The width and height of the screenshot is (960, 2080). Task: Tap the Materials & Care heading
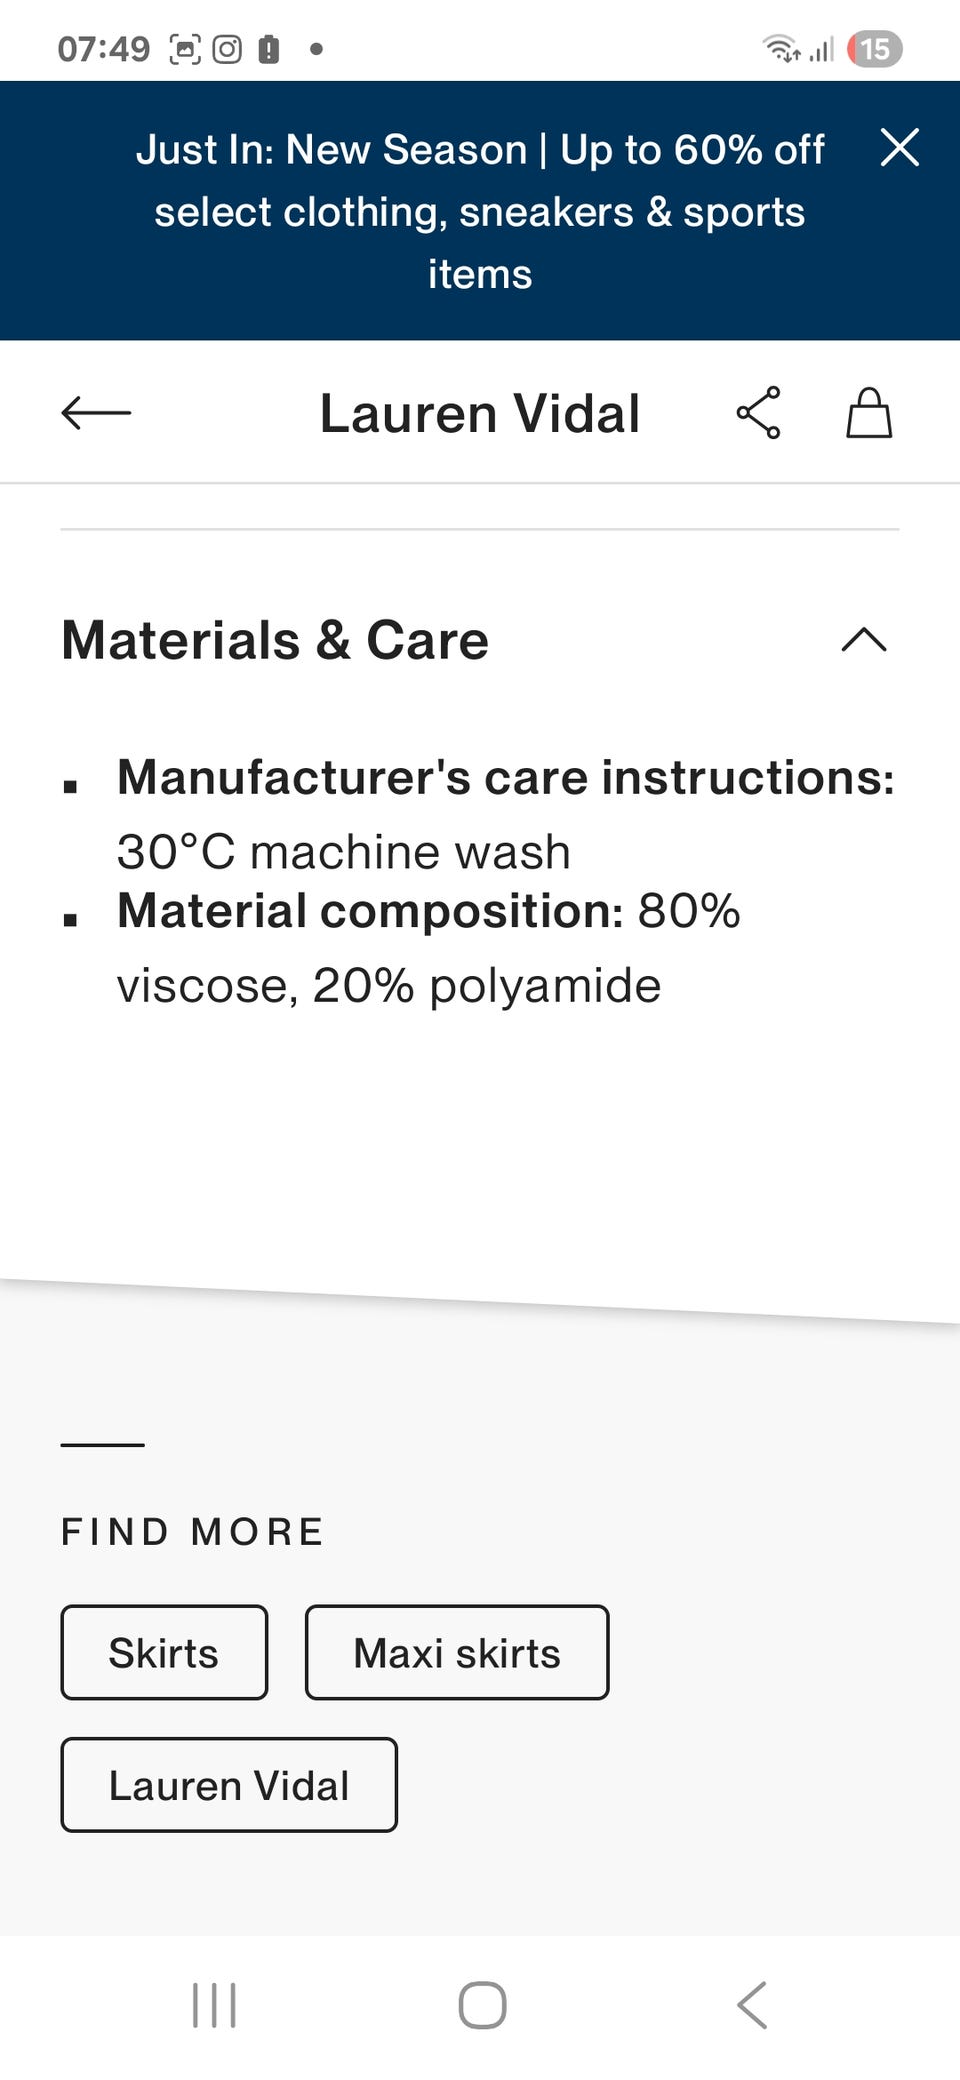pos(275,640)
